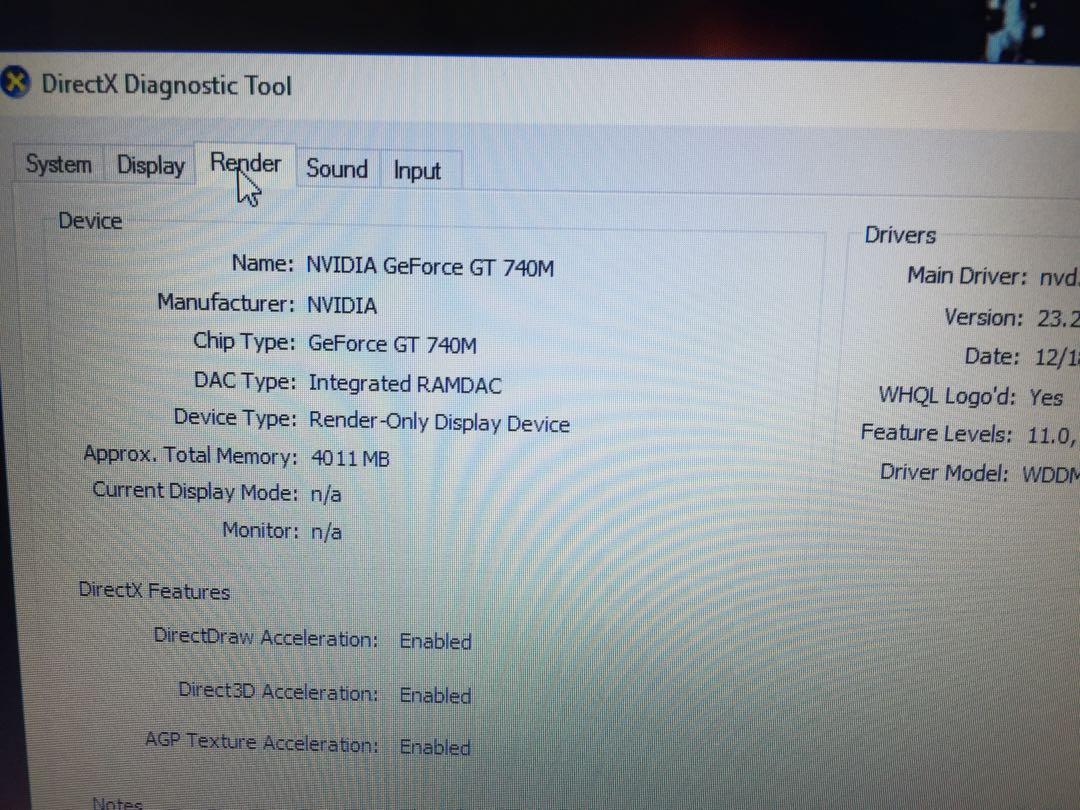This screenshot has height=810, width=1080.
Task: Click the WHQL Logo'd Yes value
Action: pyautogui.click(x=1046, y=397)
